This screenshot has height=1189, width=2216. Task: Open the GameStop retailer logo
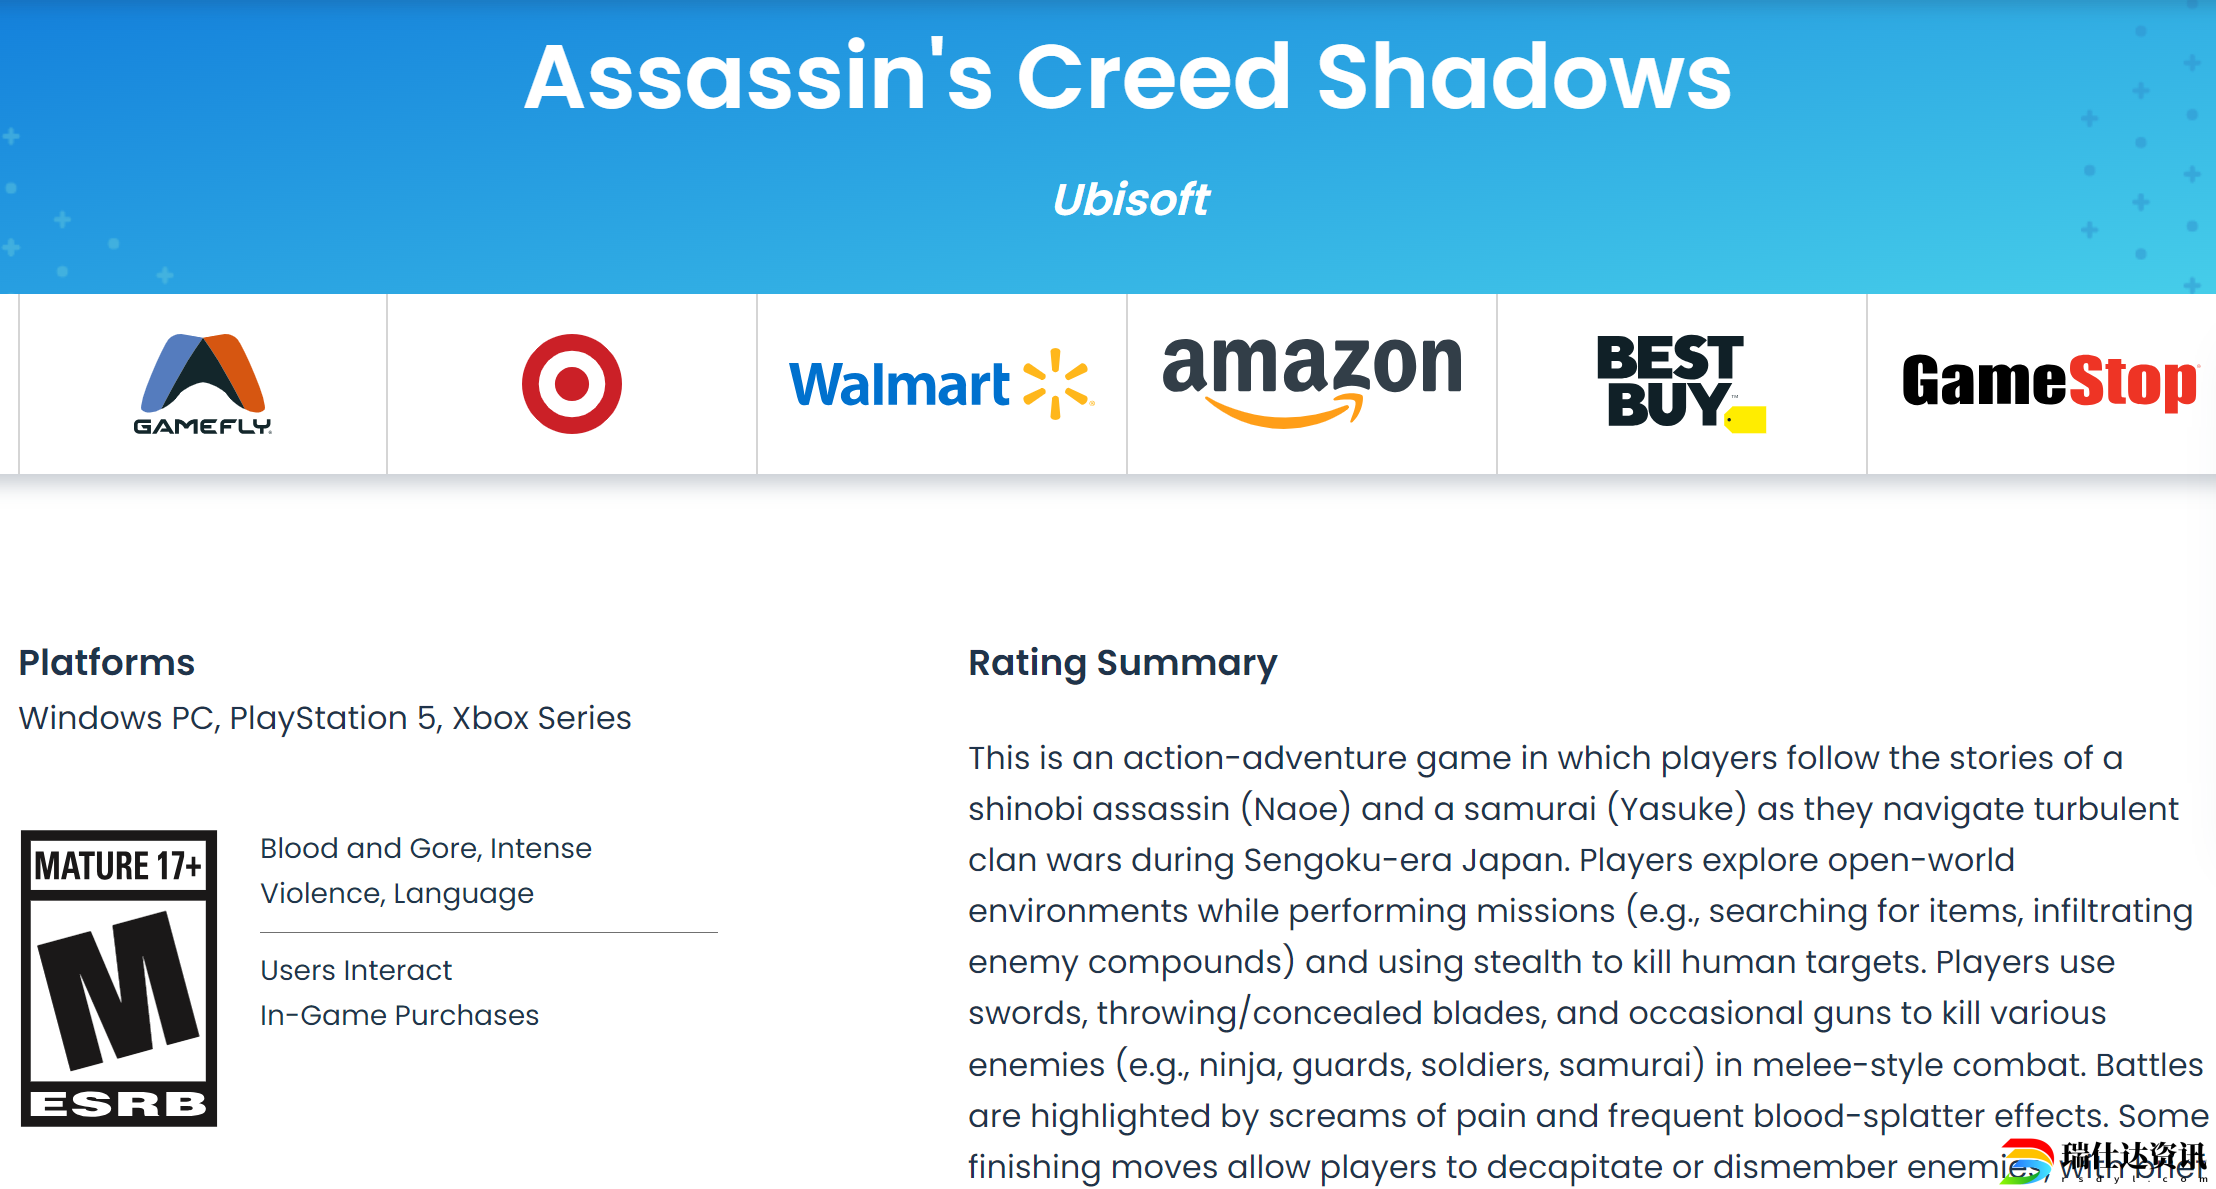coord(2050,382)
